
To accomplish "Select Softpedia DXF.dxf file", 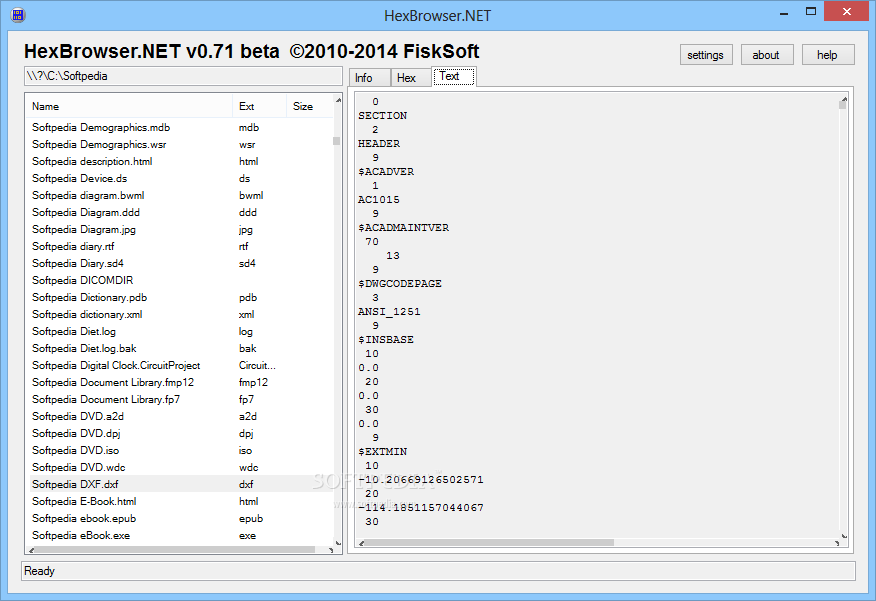I will (x=180, y=484).
